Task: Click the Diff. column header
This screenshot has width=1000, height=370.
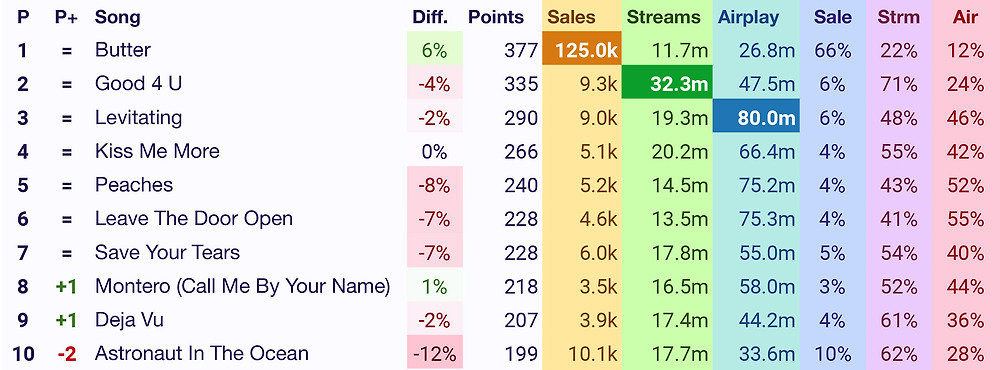Action: pyautogui.click(x=430, y=17)
